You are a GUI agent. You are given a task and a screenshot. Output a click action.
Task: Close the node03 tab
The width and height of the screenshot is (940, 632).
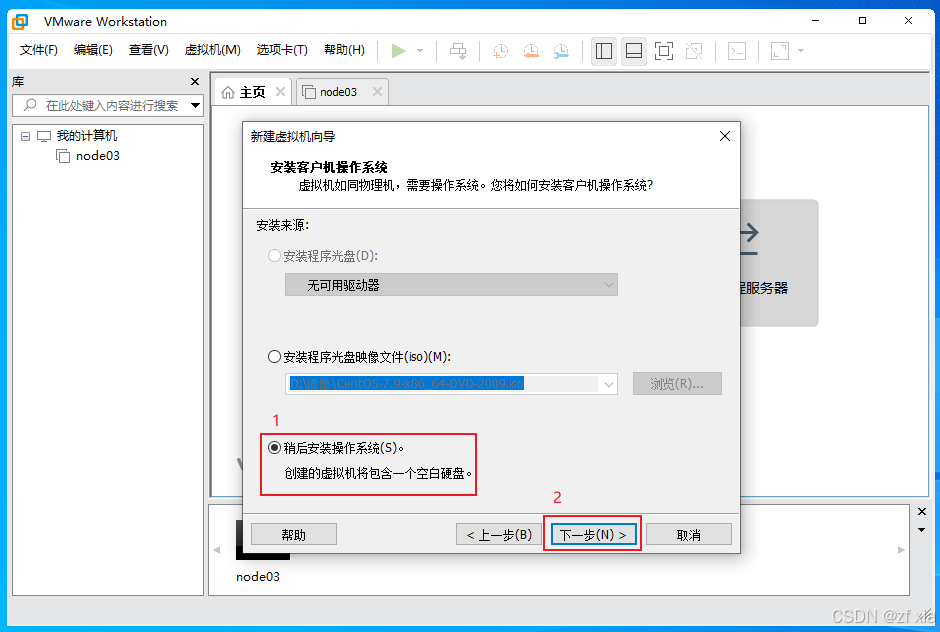pyautogui.click(x=377, y=92)
